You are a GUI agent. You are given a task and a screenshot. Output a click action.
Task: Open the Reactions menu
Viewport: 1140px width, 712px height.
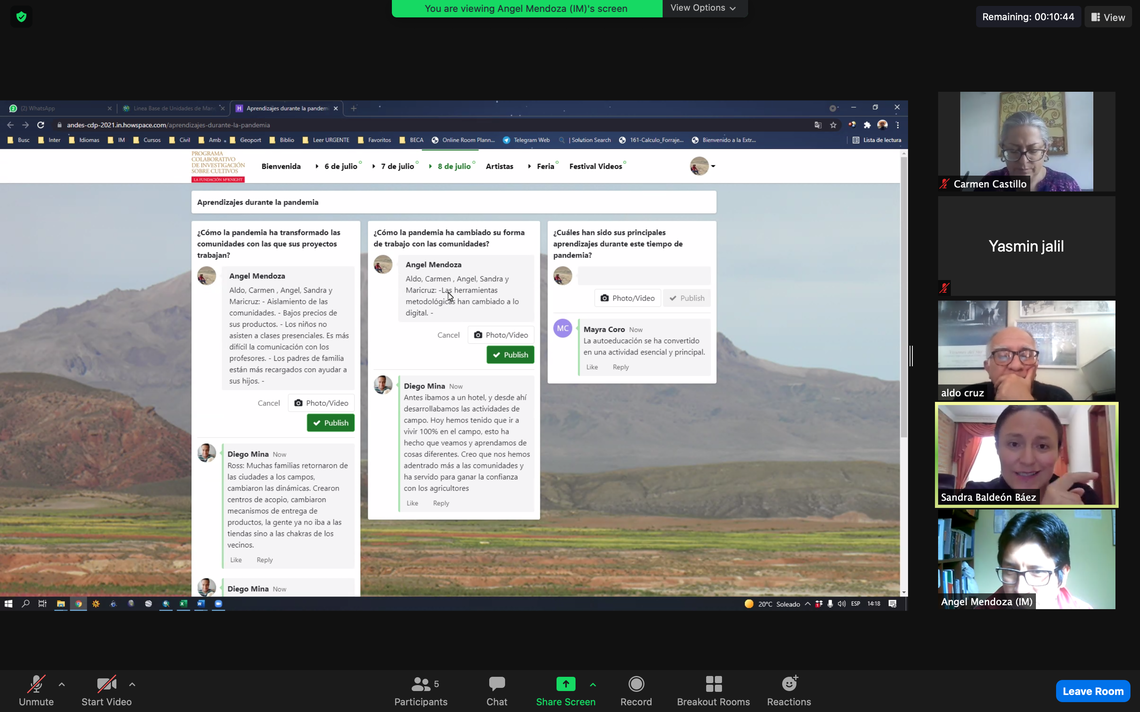pos(789,690)
